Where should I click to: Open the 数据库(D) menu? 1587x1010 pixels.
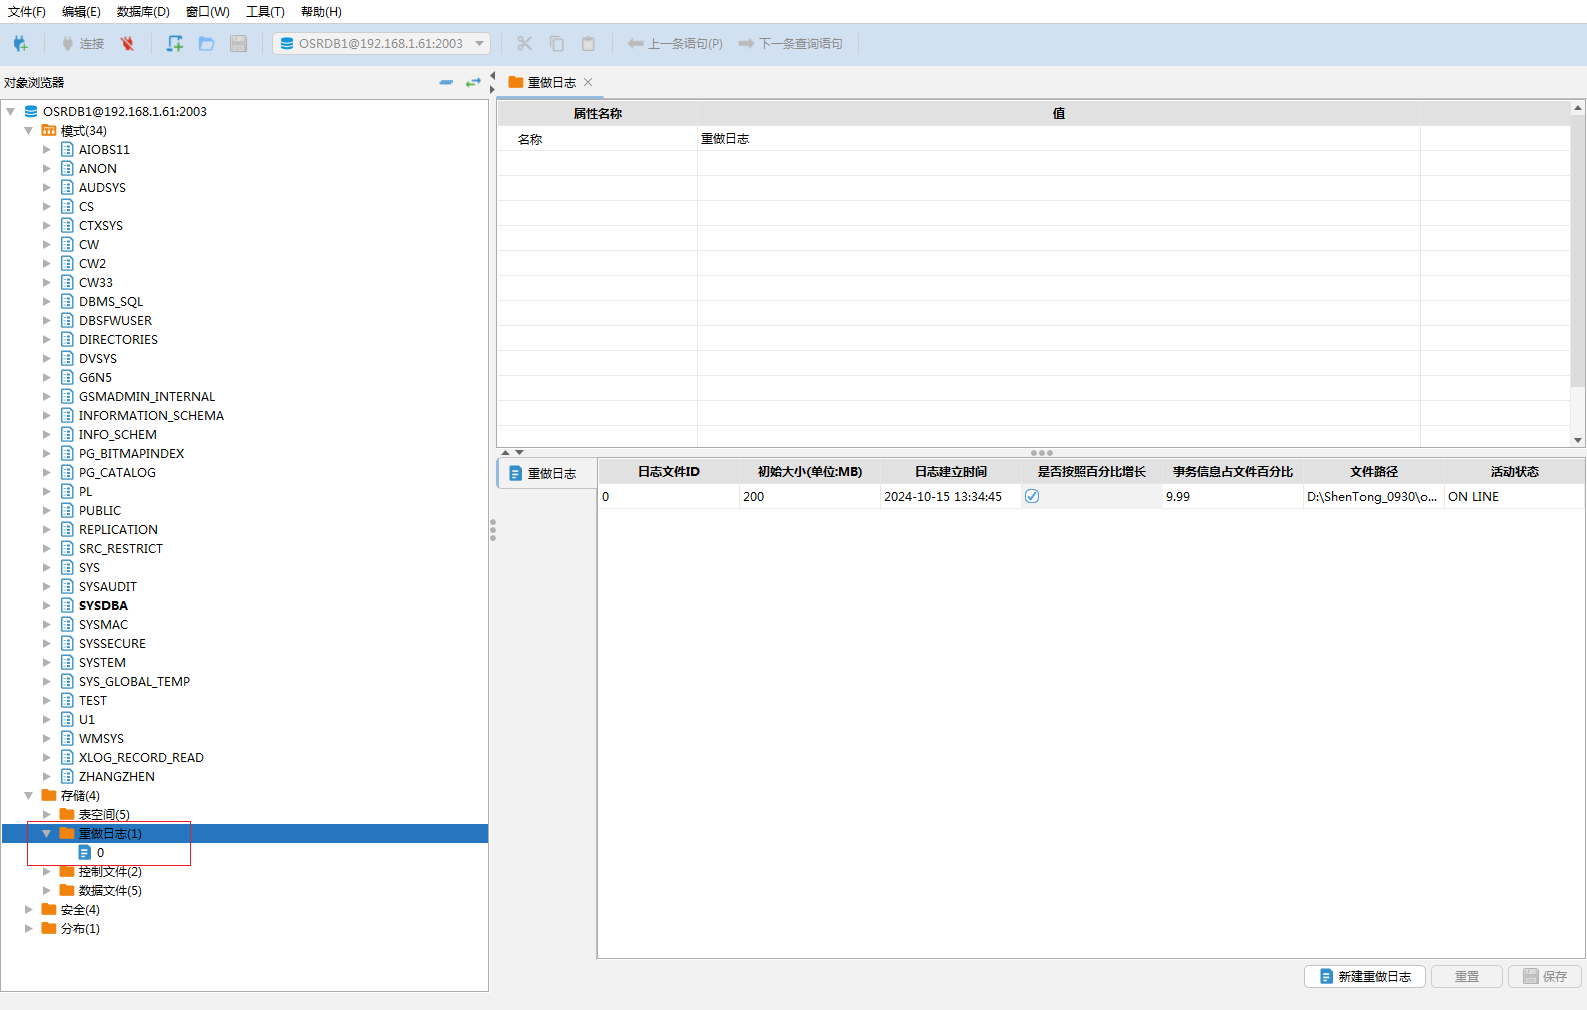click(143, 12)
